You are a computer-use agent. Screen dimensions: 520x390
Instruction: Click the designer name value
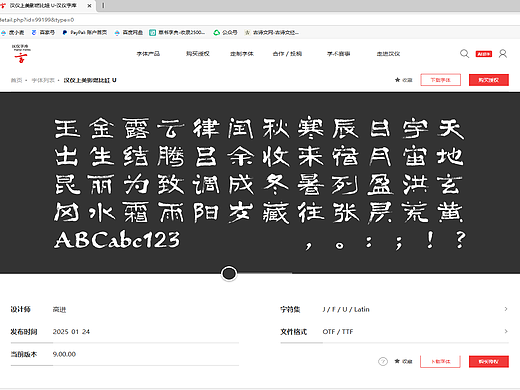59,310
